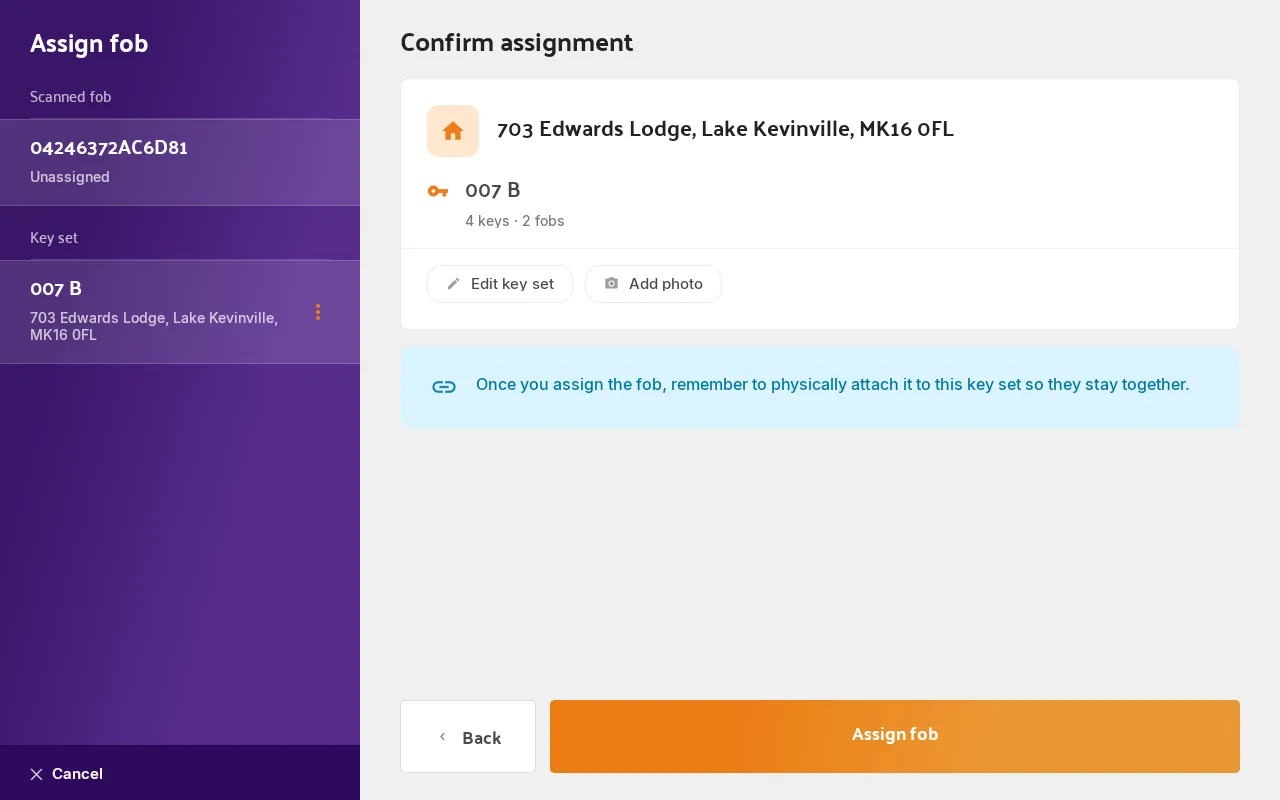Click the pencil icon in Edit key set
Image resolution: width=1280 pixels, height=800 pixels.
pyautogui.click(x=453, y=284)
